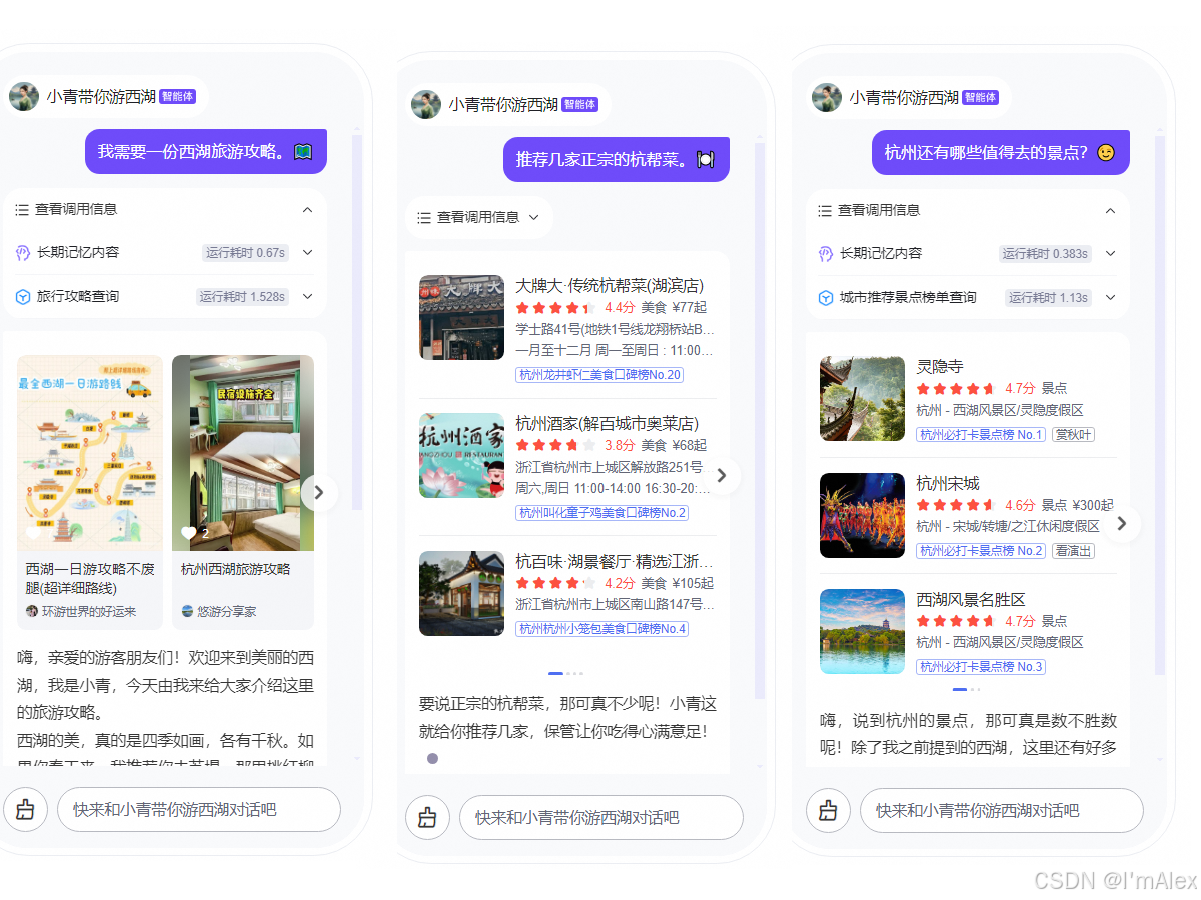1201x900 pixels.
Task: Click the middle panel vertical scrollbar
Action: (x=760, y=420)
